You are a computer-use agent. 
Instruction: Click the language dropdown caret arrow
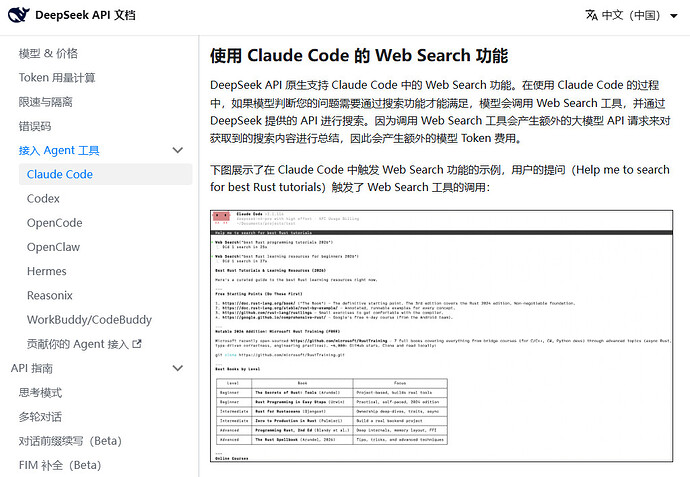pyautogui.click(x=673, y=16)
